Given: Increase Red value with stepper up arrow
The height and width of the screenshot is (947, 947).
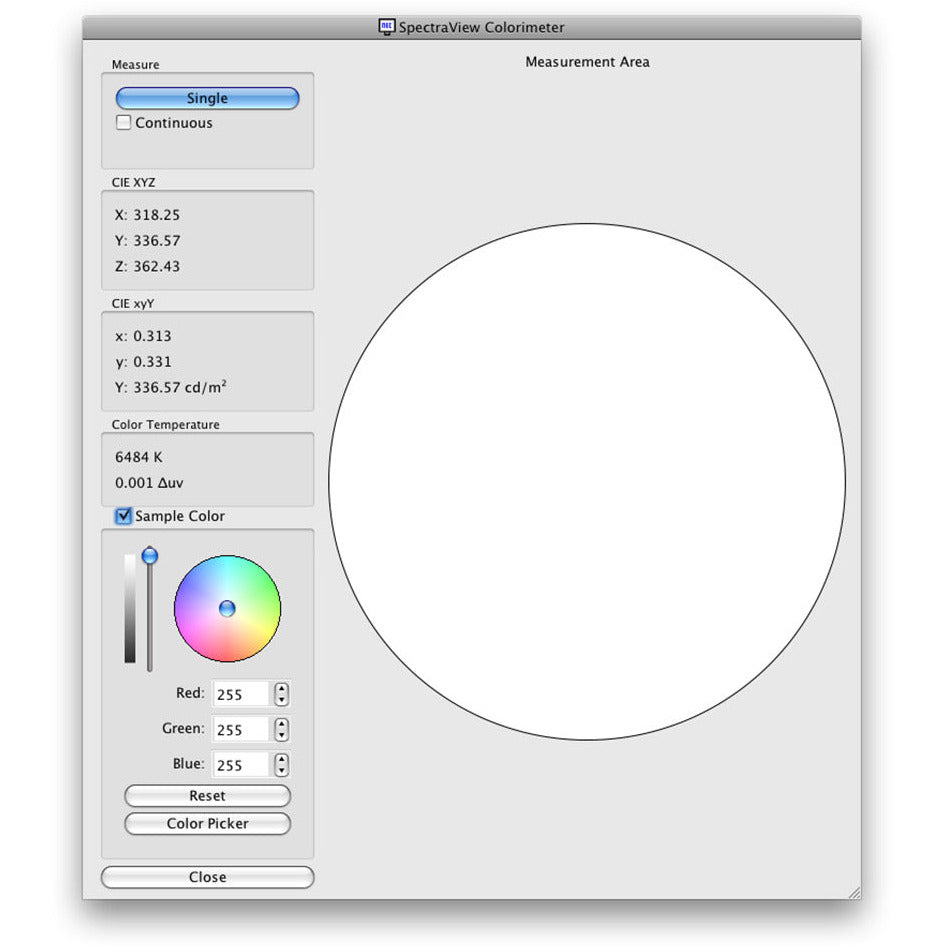Looking at the screenshot, I should tap(282, 688).
